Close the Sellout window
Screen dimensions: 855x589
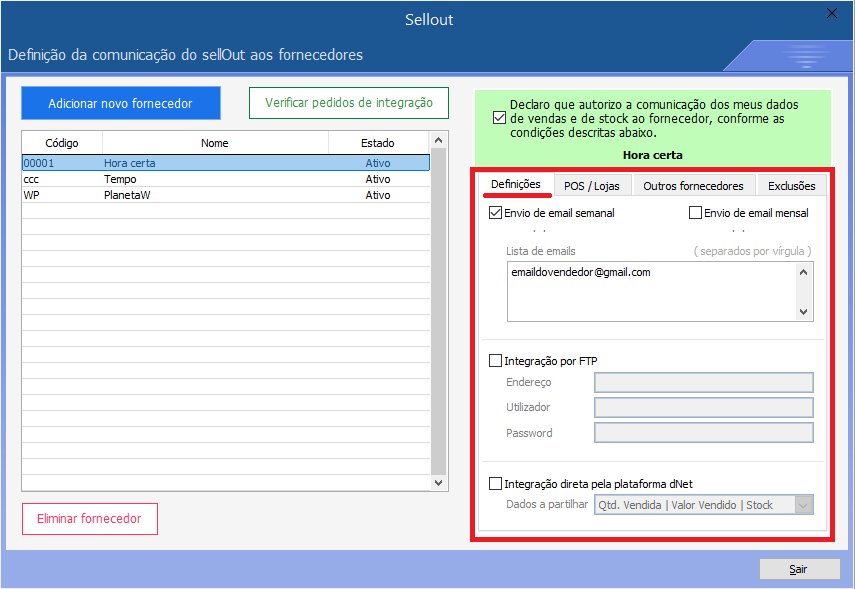(831, 13)
